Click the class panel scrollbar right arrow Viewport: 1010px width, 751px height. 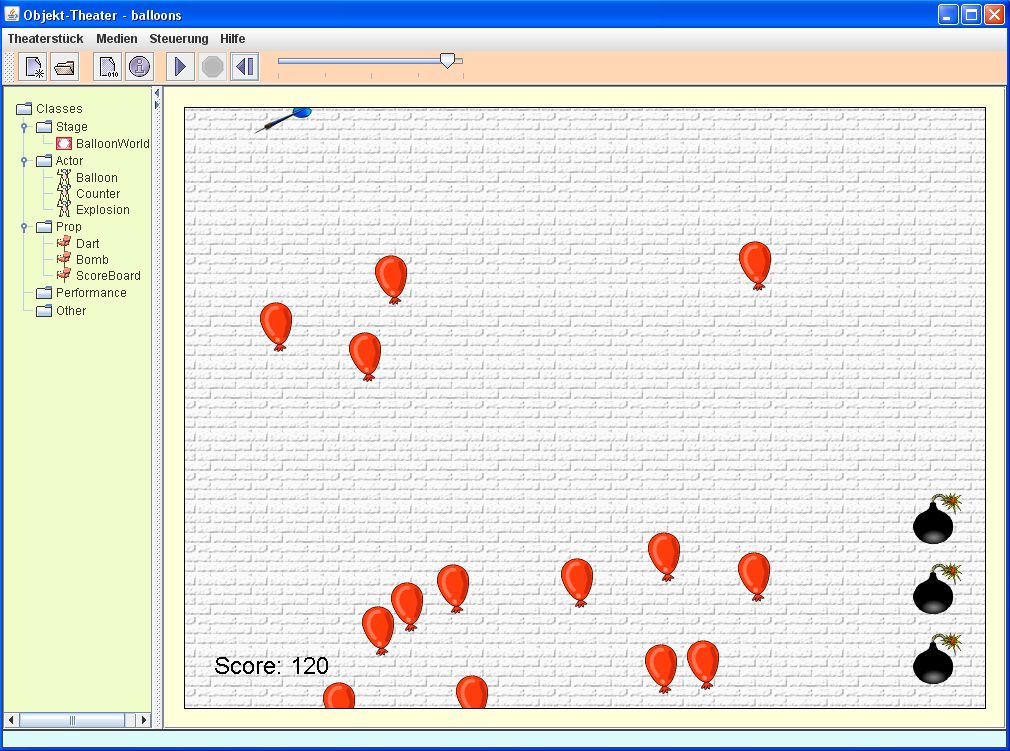[x=143, y=720]
